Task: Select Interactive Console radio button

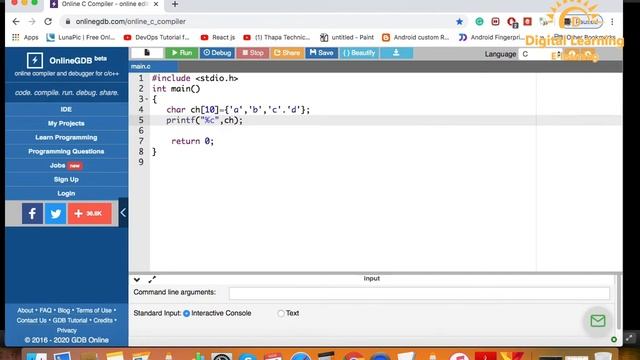Action: (187, 313)
